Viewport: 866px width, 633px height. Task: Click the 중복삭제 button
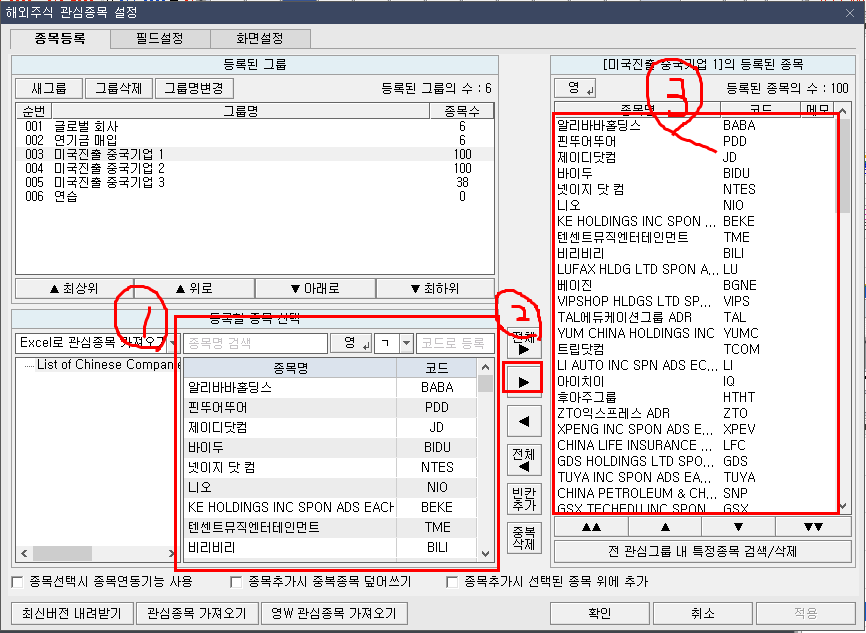pyautogui.click(x=524, y=538)
